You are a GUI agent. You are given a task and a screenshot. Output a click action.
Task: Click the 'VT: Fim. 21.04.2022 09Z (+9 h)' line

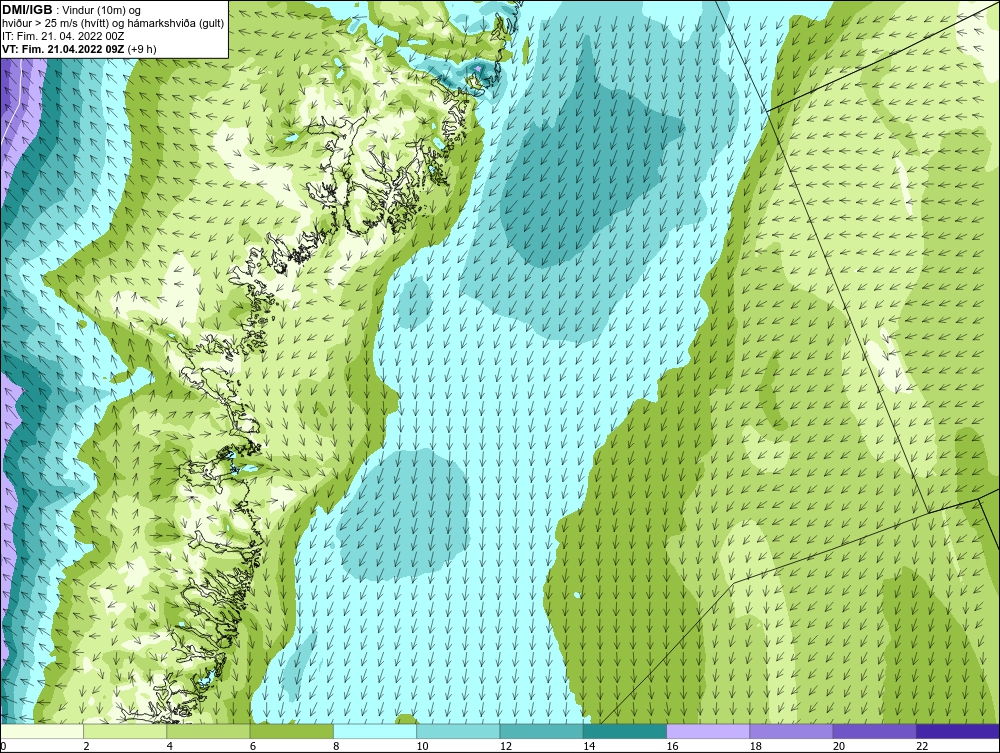(x=79, y=49)
